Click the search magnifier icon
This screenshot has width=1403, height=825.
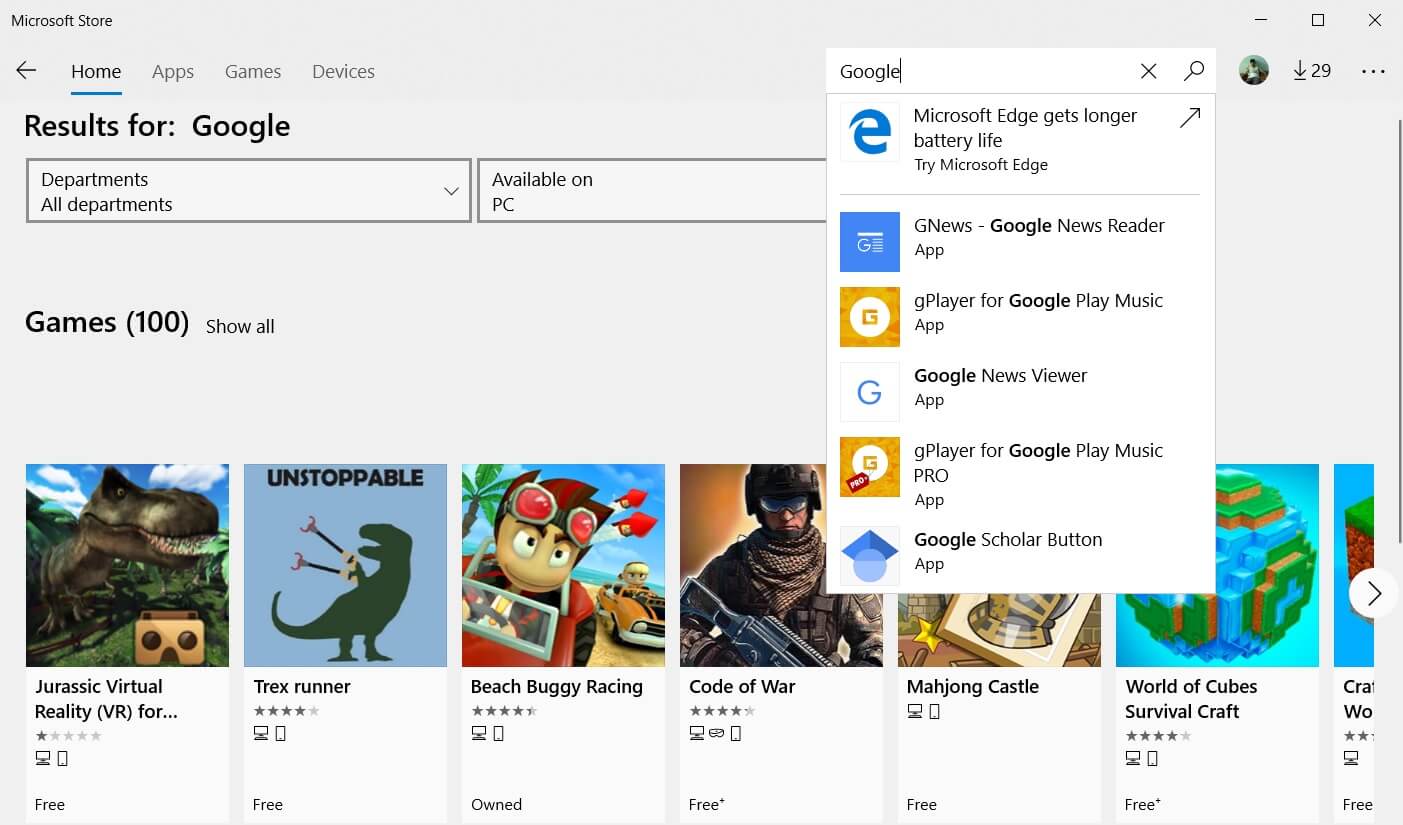click(1194, 71)
